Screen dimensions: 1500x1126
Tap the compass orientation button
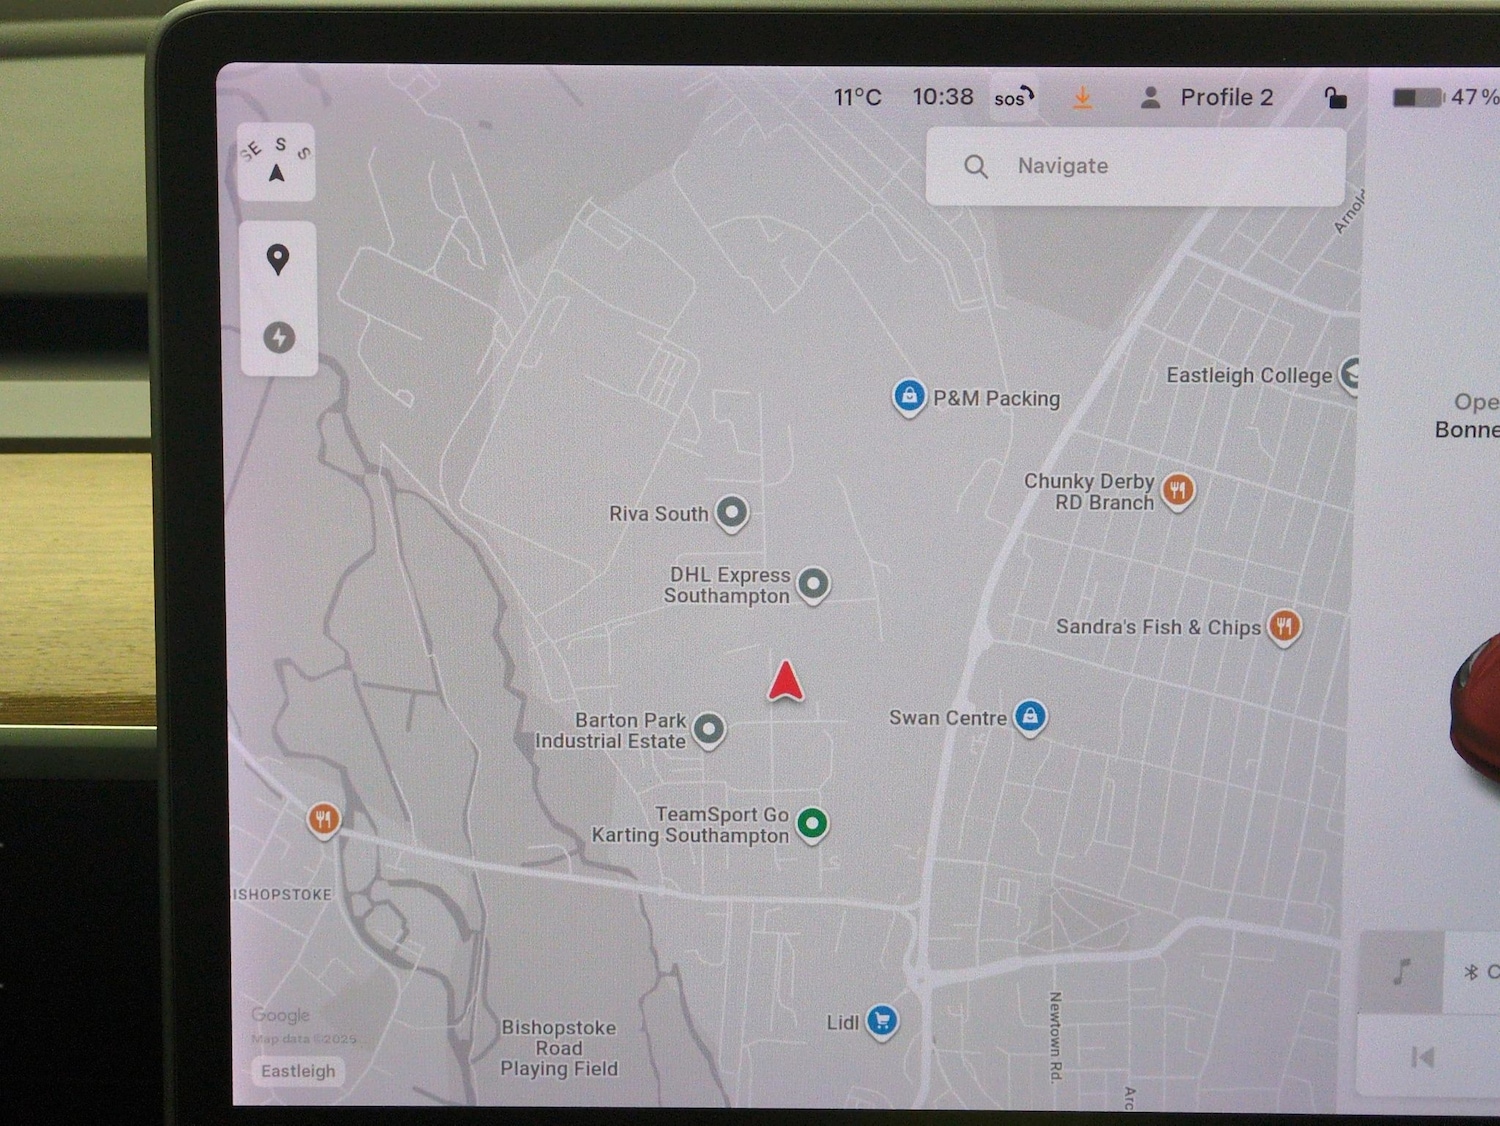coord(277,163)
